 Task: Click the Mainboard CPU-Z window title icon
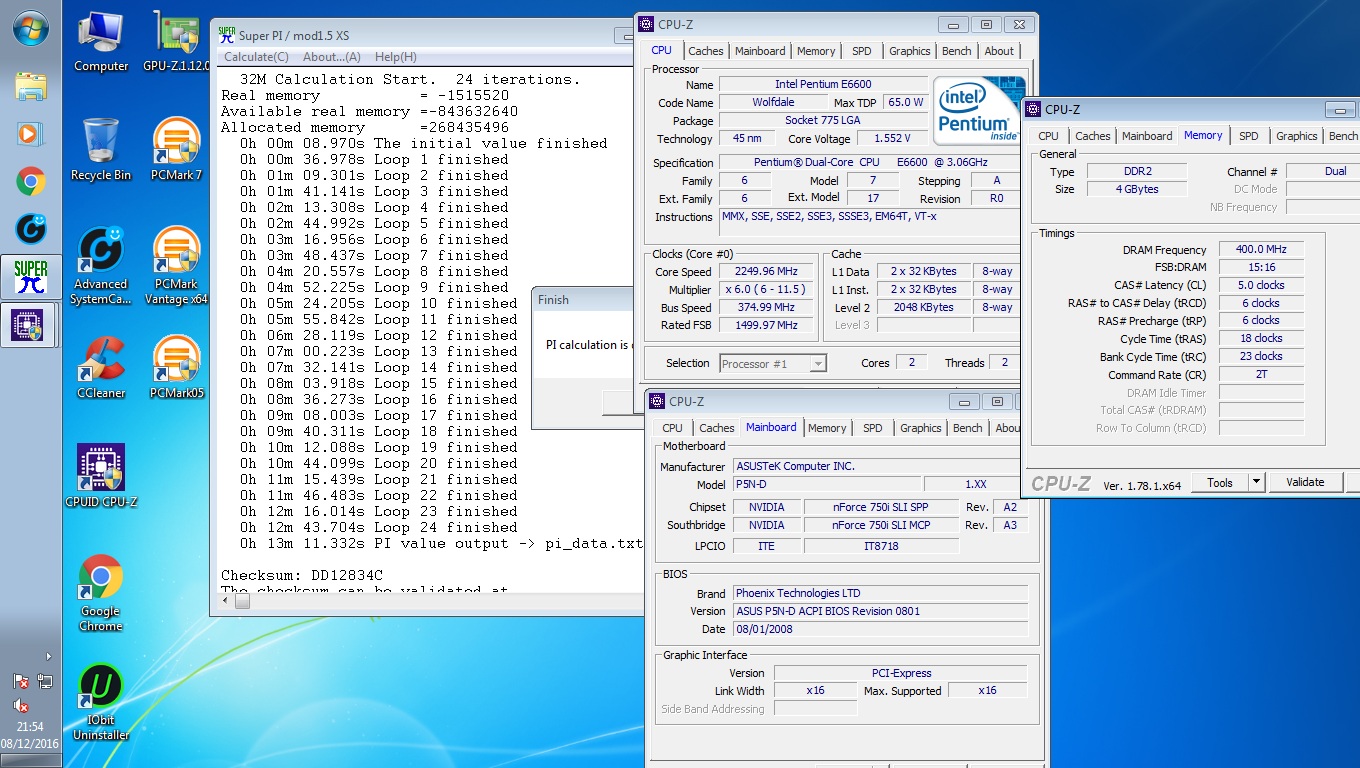pyautogui.click(x=657, y=401)
